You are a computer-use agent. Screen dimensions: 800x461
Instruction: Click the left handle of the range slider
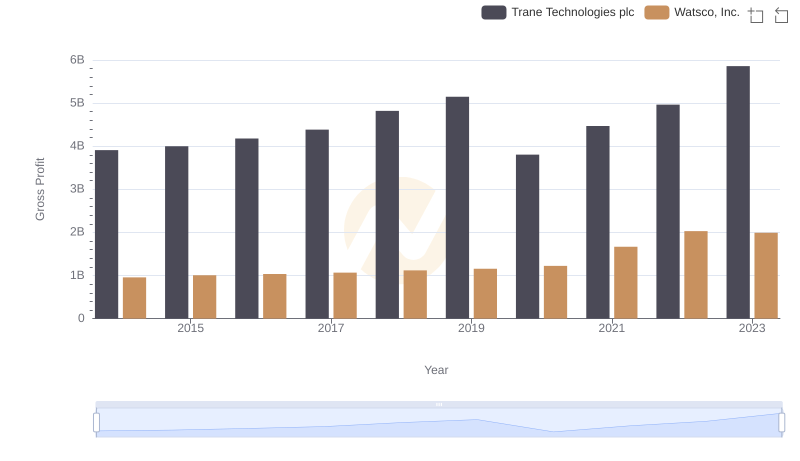[97, 423]
